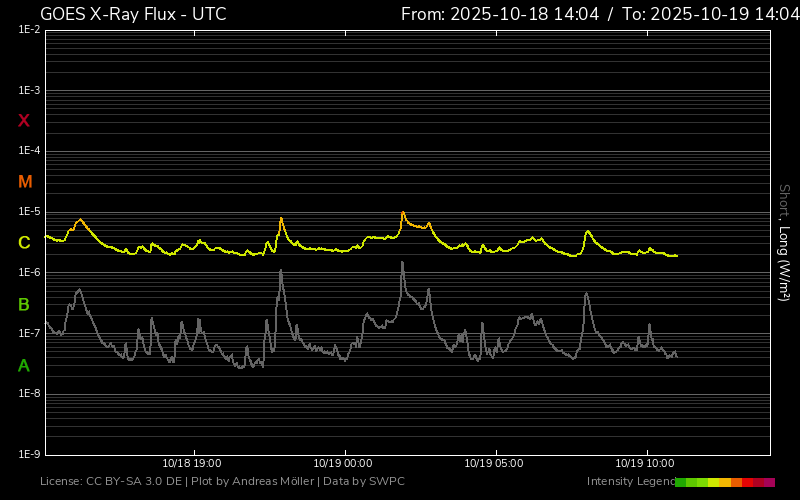Click the 10/18 19:00 time axis label

coord(192,464)
